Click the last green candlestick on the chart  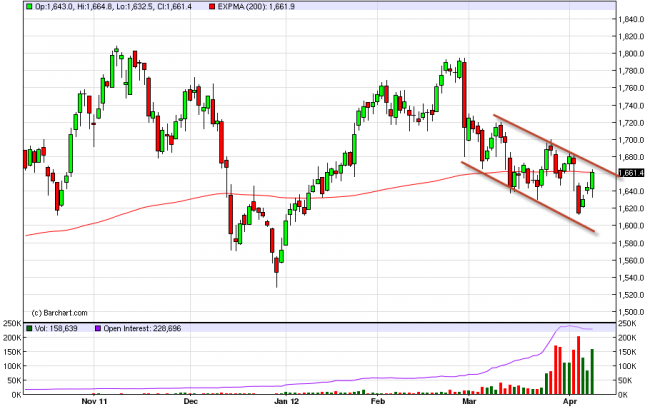(x=592, y=180)
